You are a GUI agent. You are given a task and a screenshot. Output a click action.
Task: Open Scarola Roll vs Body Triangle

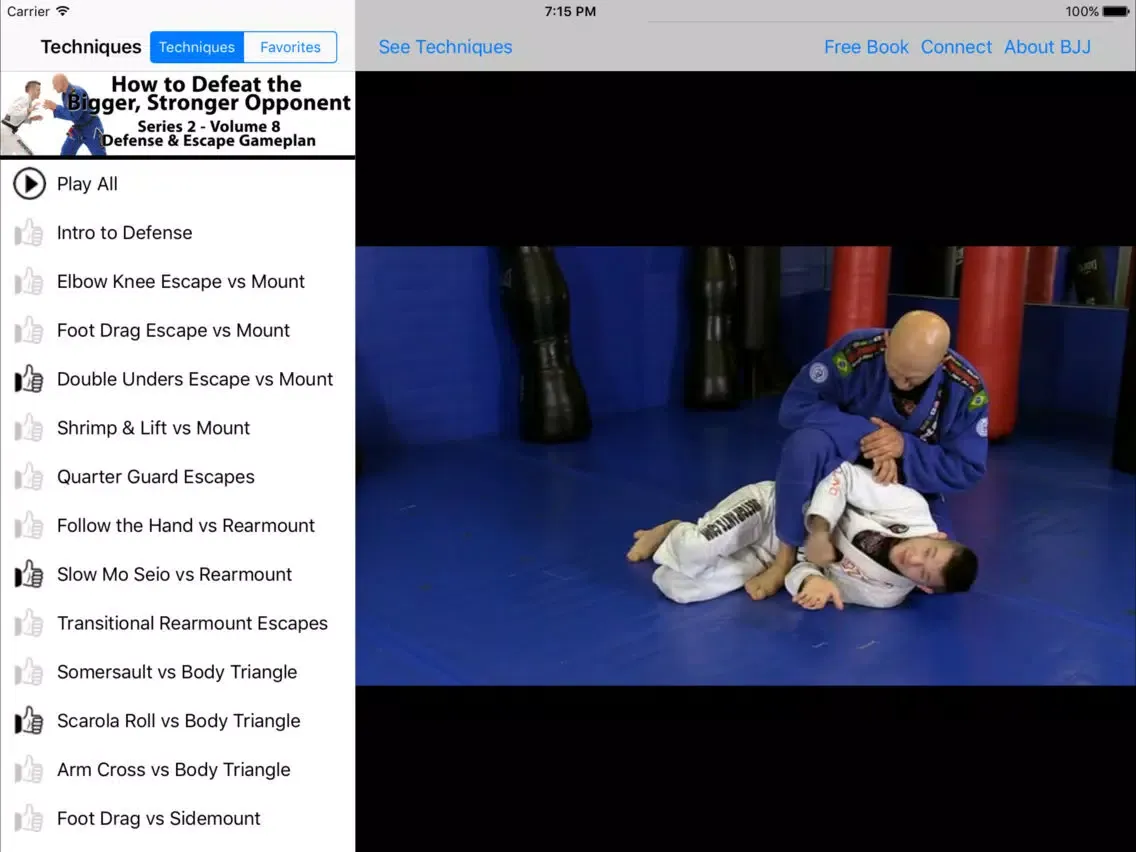[178, 721]
